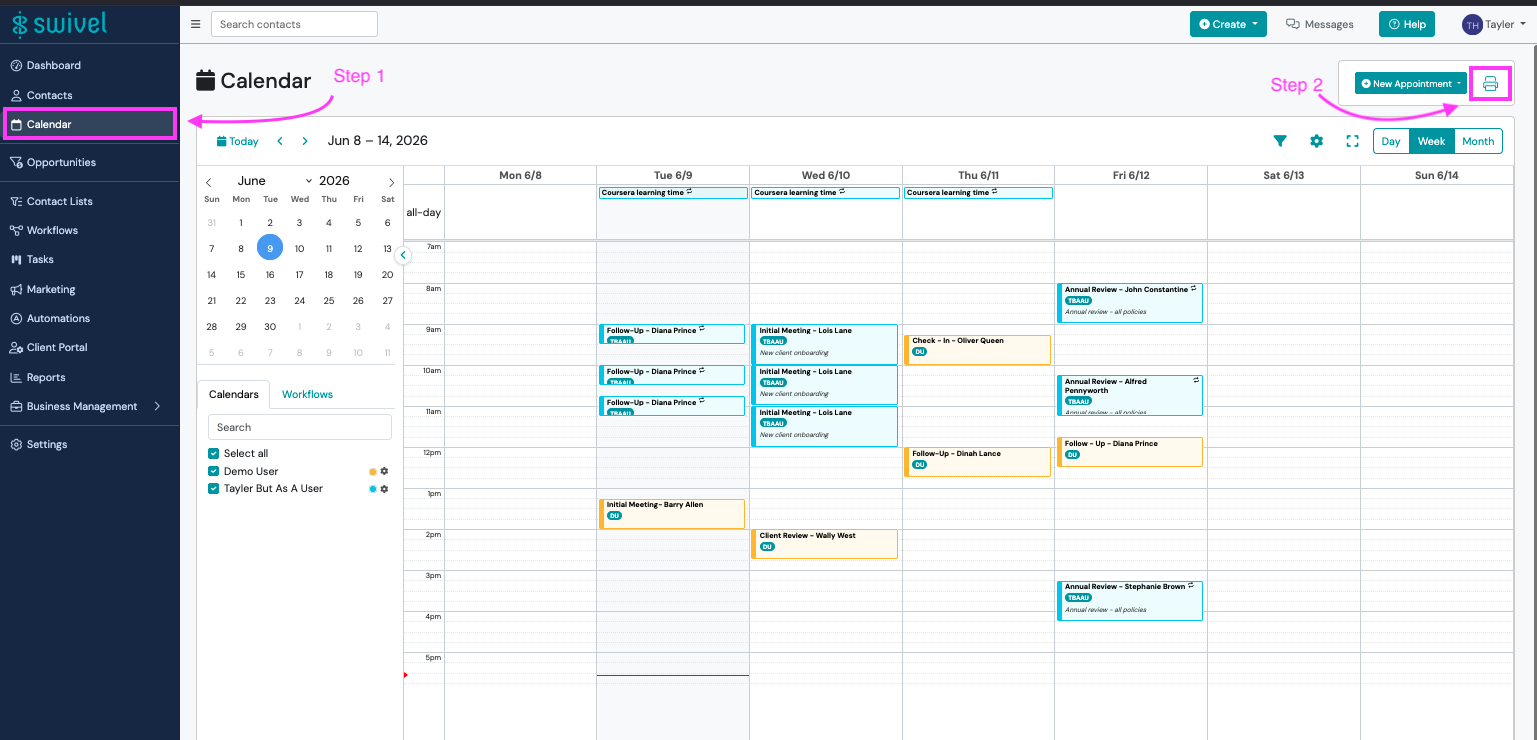The image size is (1537, 740).
Task: Collapse the calendar side panel chevron
Action: 403,255
